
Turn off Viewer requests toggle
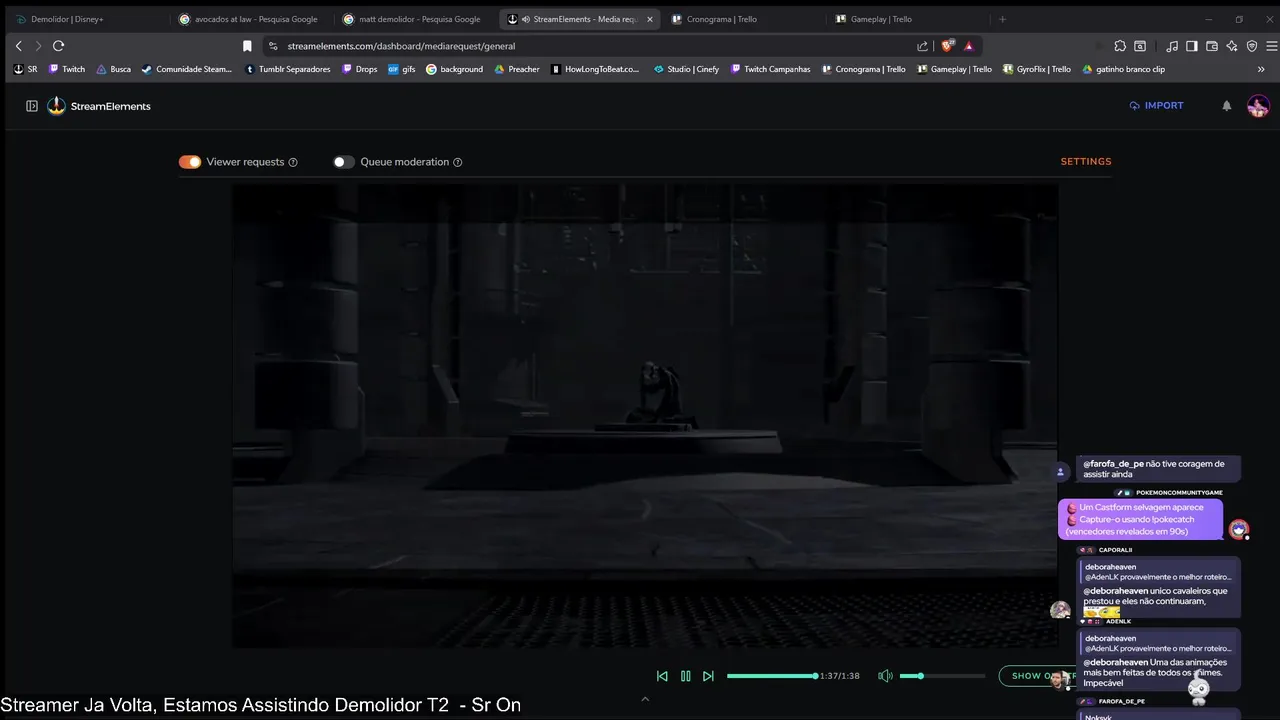pyautogui.click(x=190, y=162)
